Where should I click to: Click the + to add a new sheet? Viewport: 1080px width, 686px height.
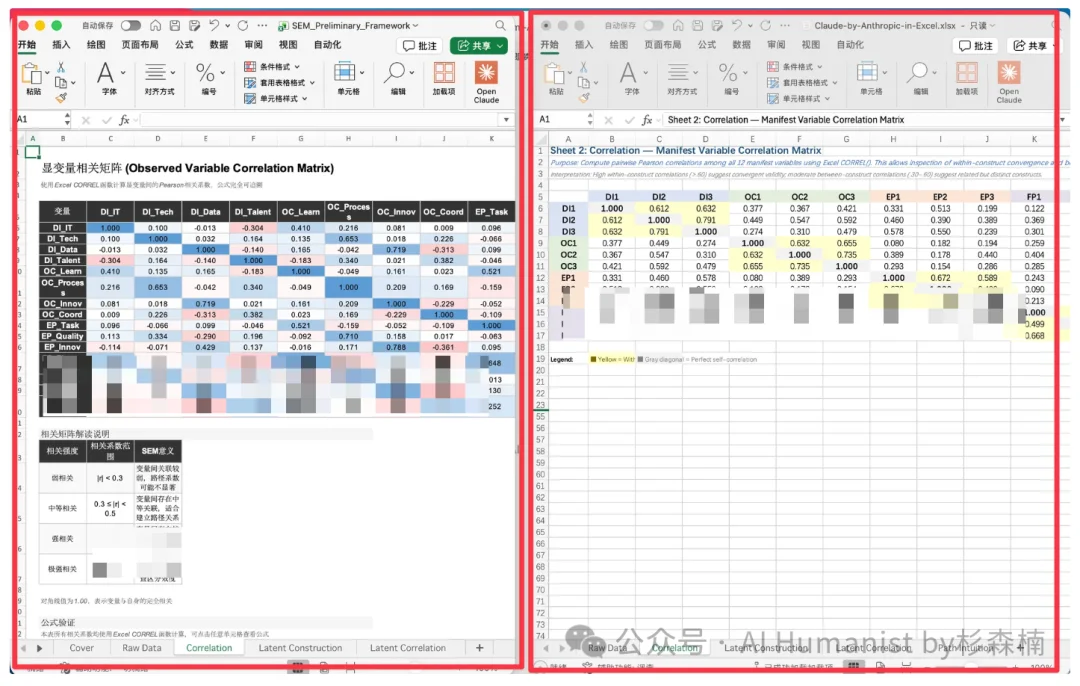[479, 648]
